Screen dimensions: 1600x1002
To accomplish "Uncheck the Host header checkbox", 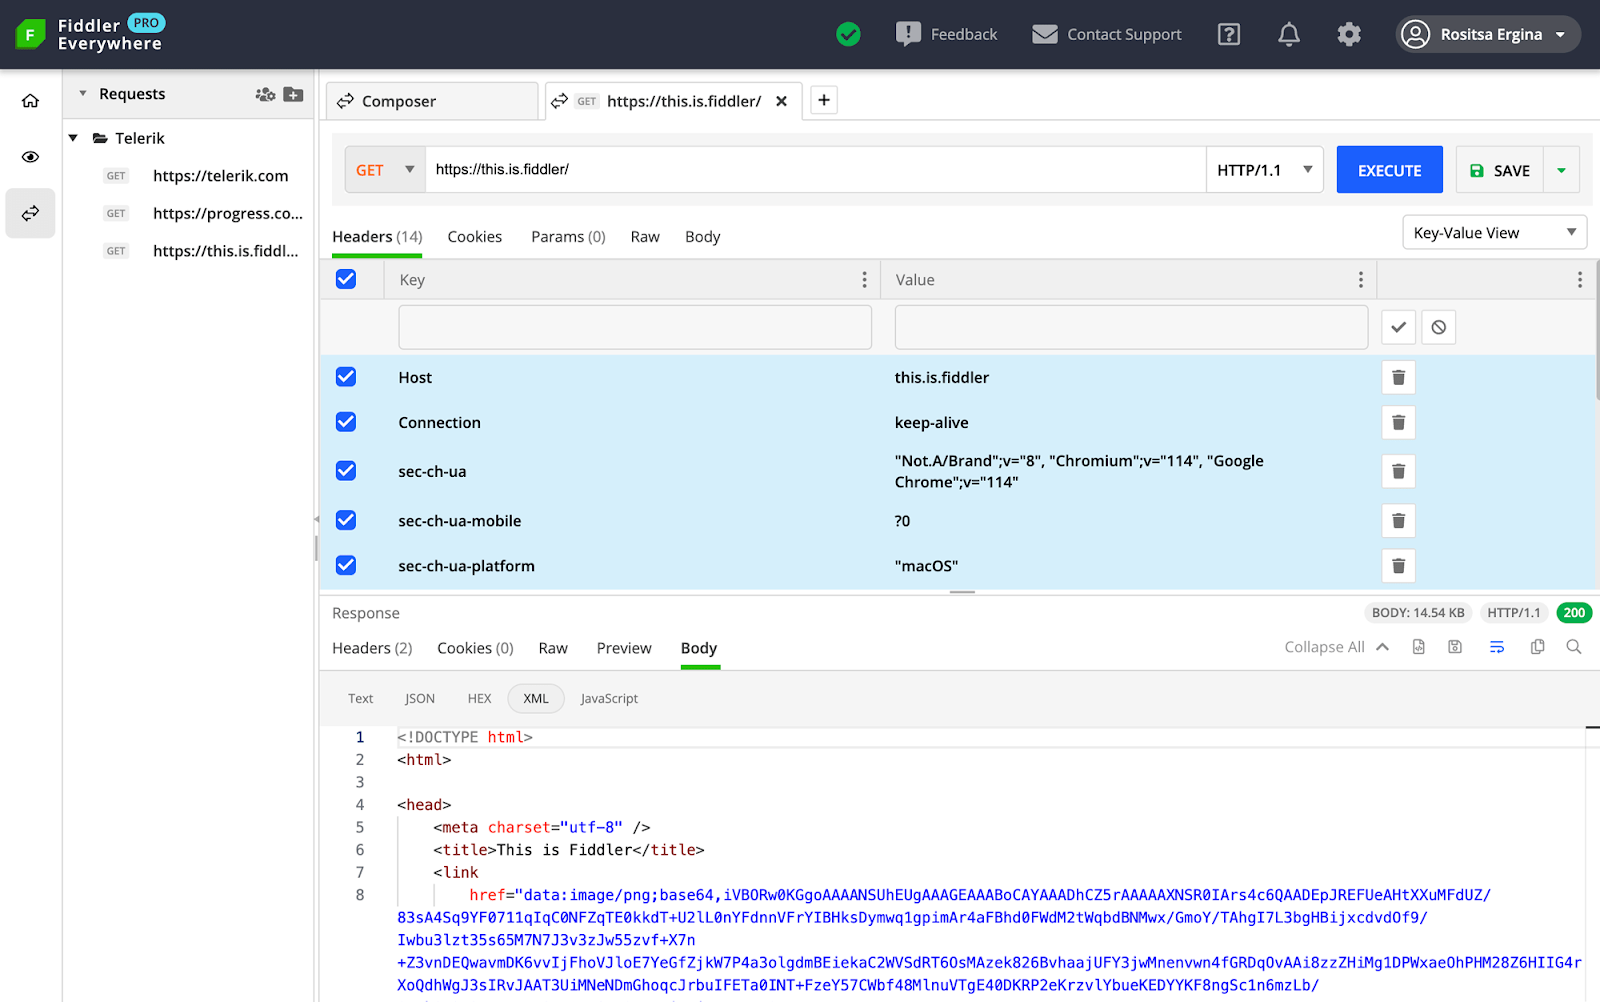I will [x=346, y=377].
